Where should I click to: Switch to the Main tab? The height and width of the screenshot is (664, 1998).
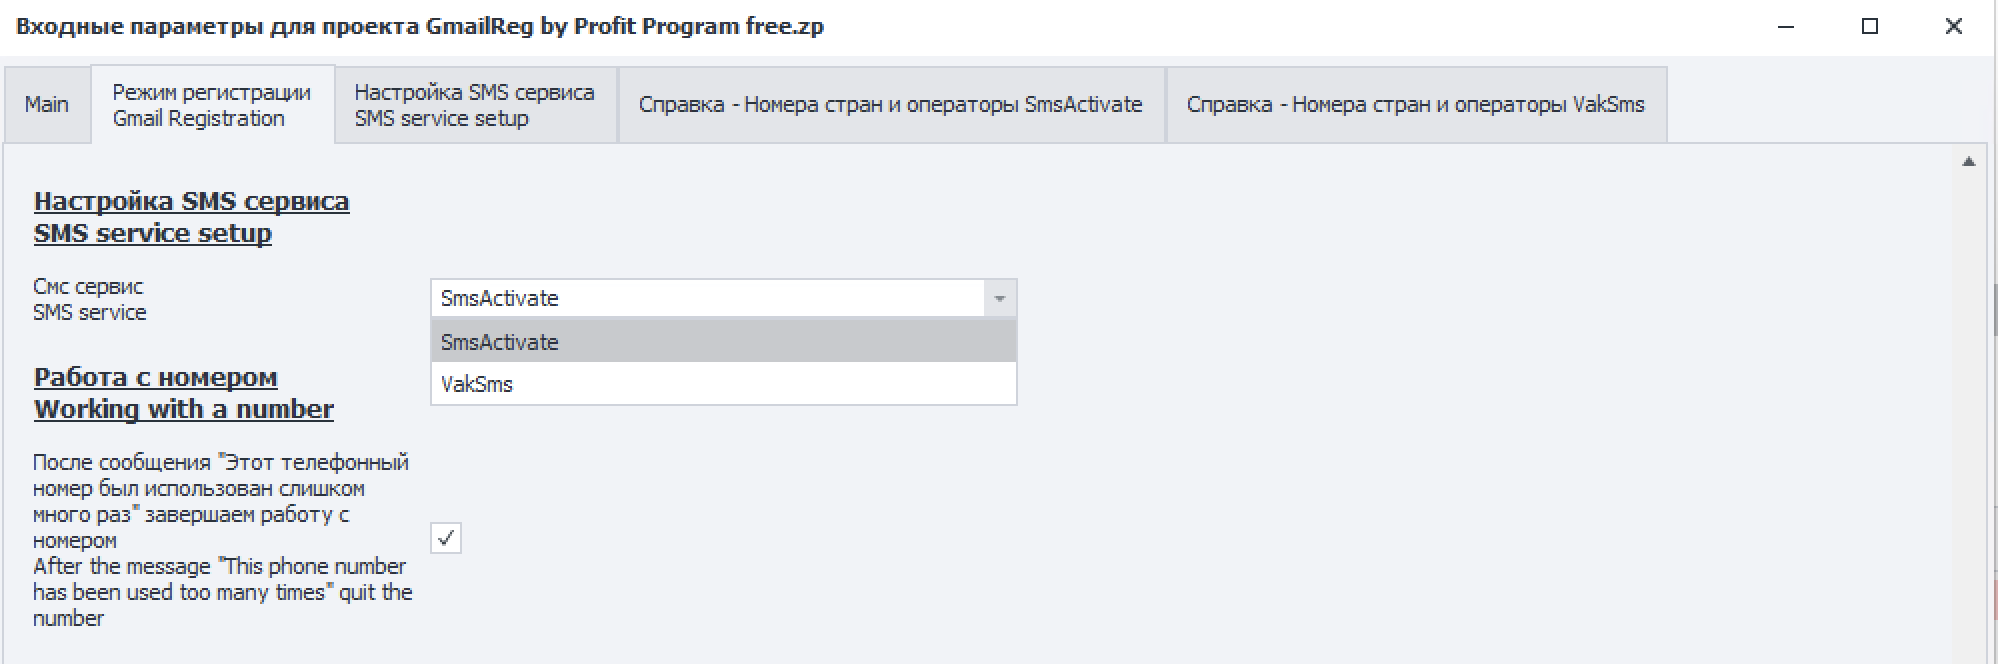(47, 105)
